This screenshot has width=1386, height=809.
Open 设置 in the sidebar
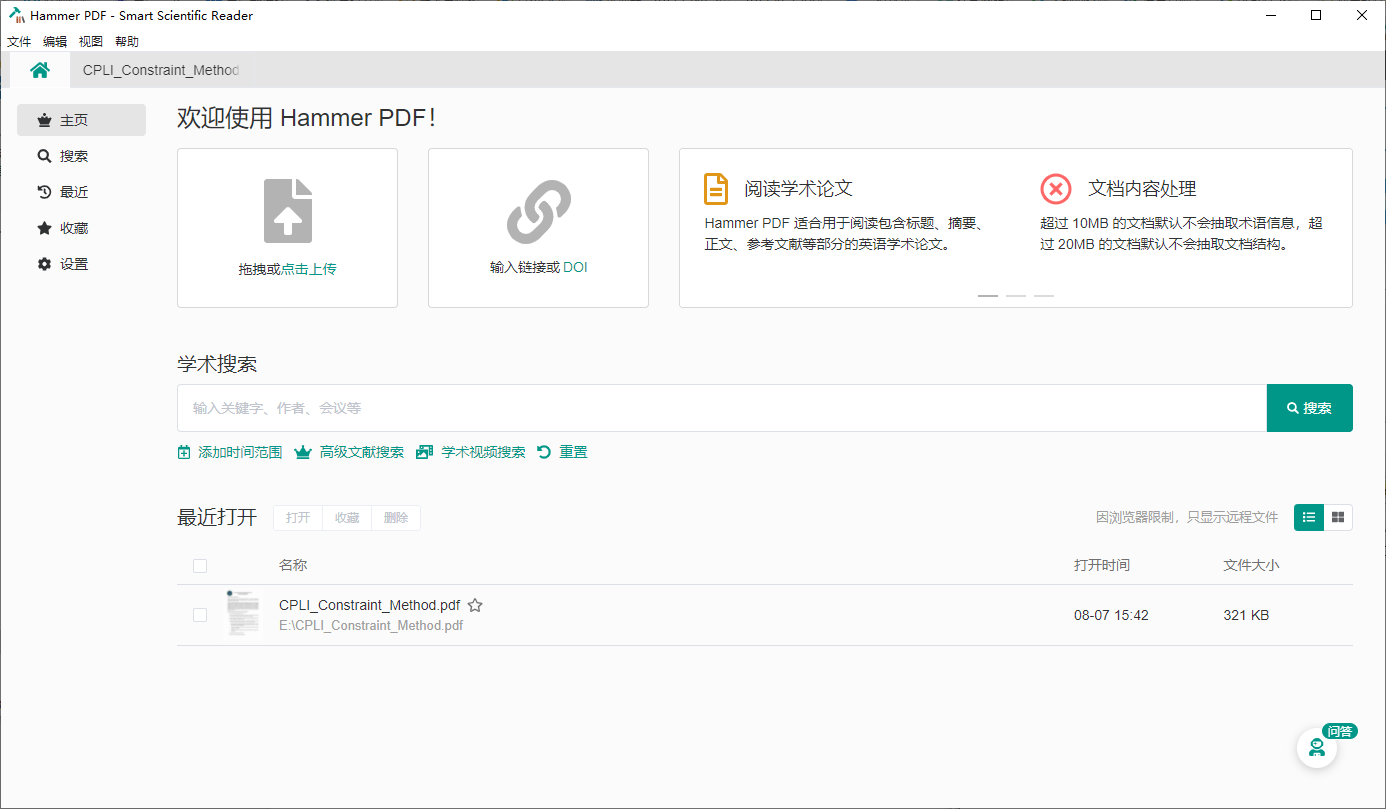tap(82, 264)
